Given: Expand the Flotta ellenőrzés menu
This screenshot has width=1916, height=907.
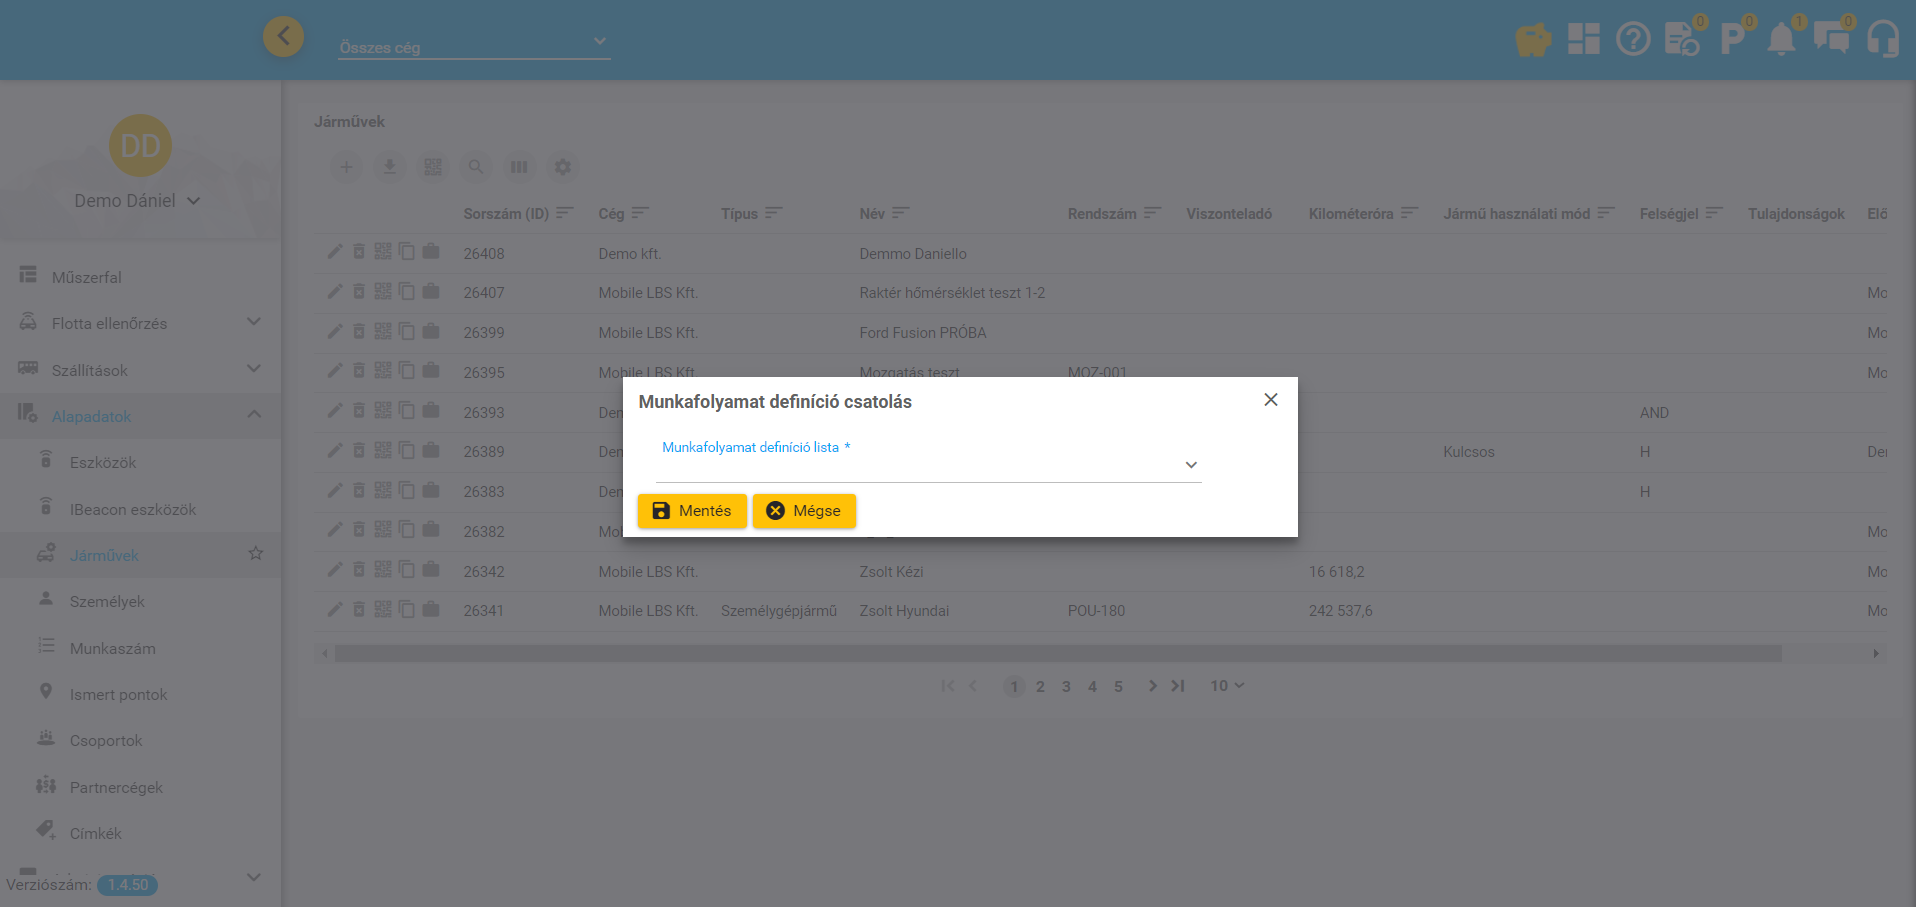Looking at the screenshot, I should tap(254, 322).
